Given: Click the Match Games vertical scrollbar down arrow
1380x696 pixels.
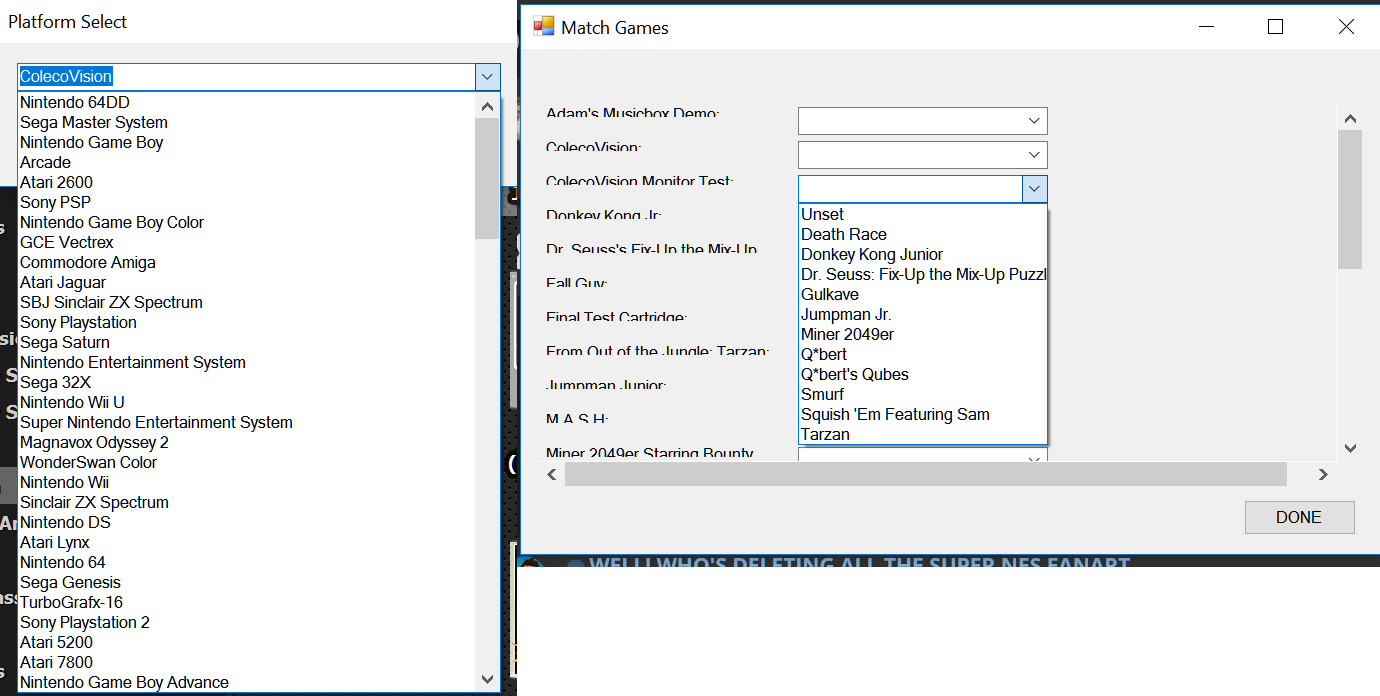Looking at the screenshot, I should pos(1350,448).
